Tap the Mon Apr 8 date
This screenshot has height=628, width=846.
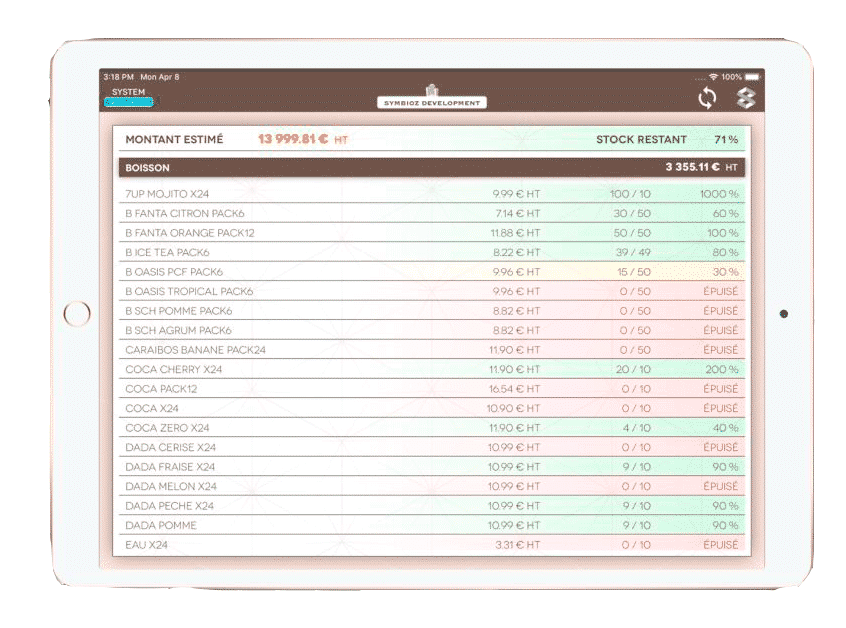[x=160, y=77]
